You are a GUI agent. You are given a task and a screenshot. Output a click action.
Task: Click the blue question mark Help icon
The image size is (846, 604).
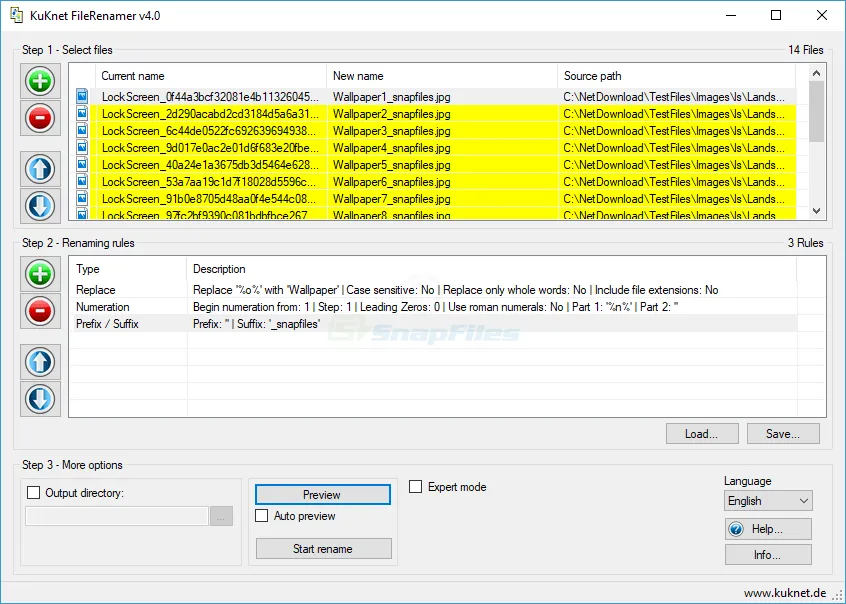[x=736, y=529]
